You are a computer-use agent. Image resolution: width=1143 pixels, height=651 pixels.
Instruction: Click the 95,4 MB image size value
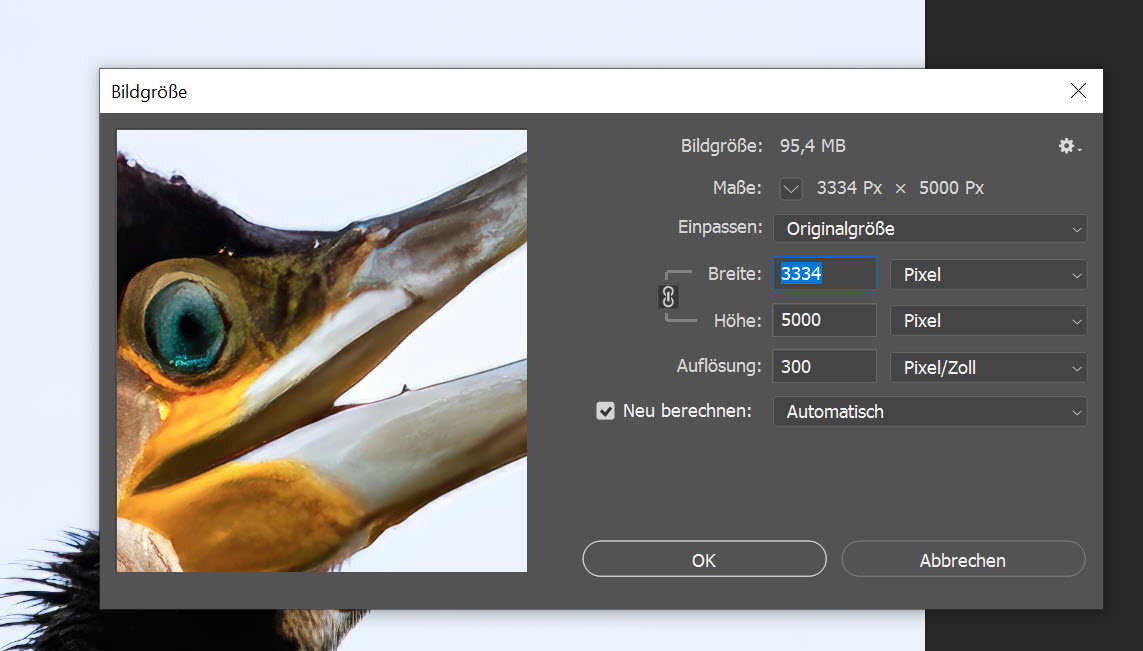click(813, 146)
